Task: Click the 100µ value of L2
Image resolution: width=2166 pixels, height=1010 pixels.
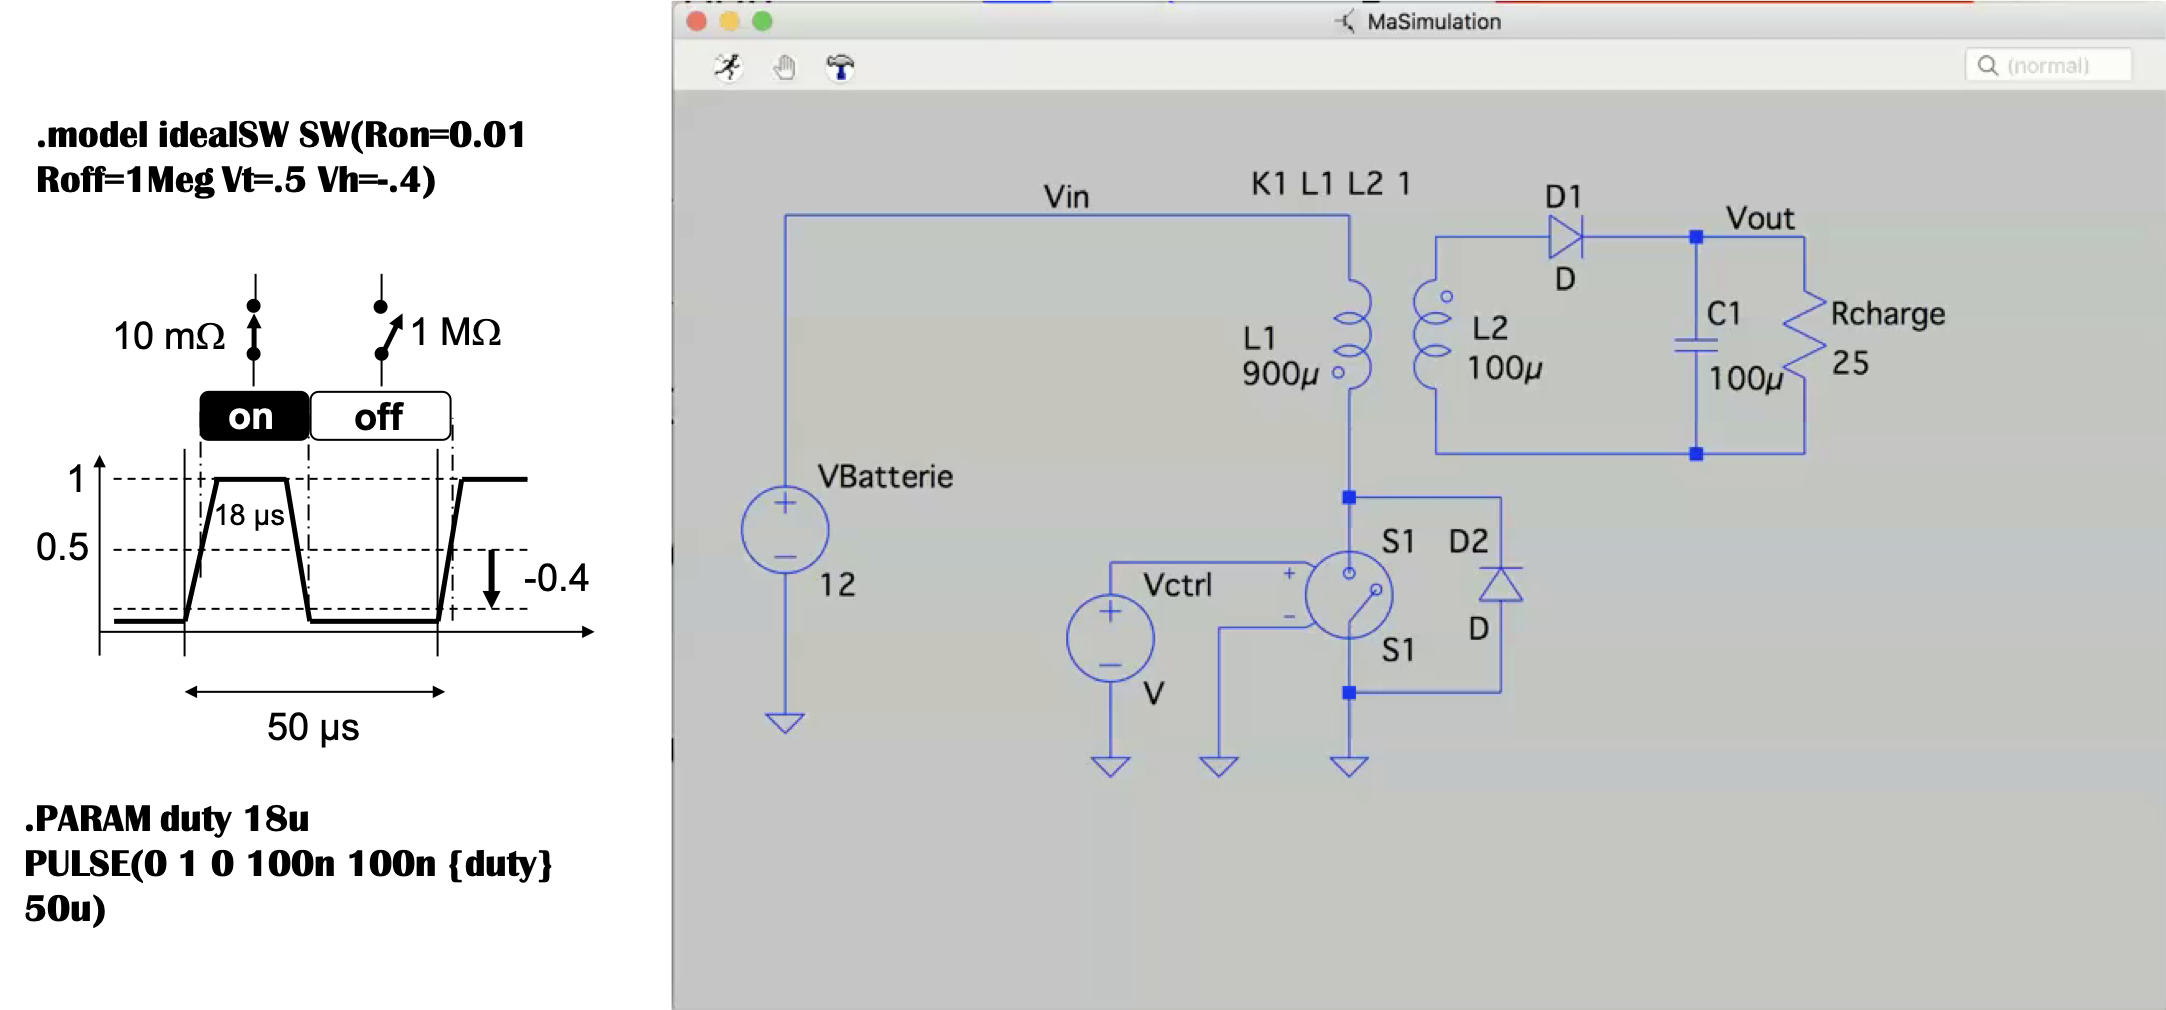Action: pyautogui.click(x=1504, y=368)
